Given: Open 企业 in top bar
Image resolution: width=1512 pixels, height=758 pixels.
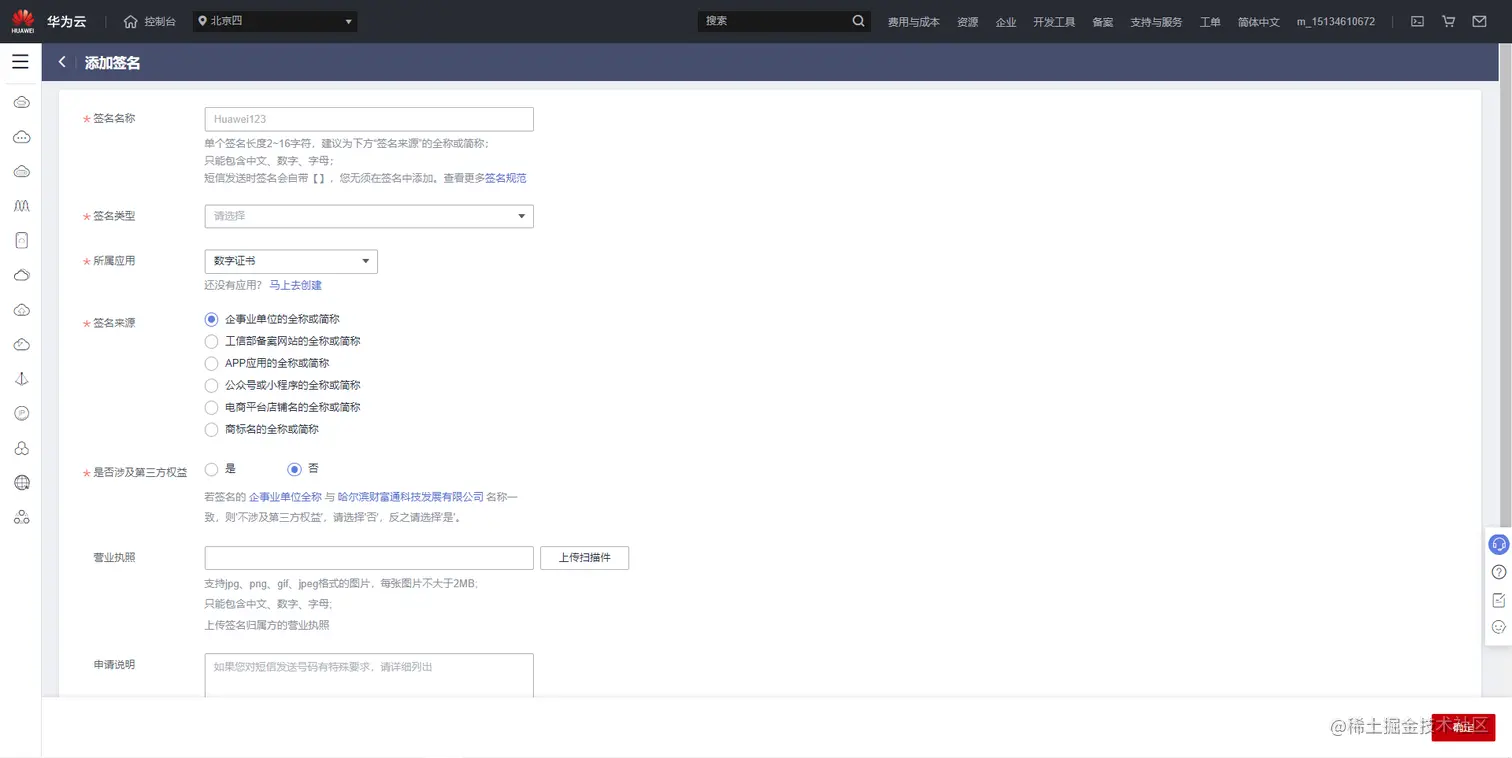Looking at the screenshot, I should [x=1006, y=22].
